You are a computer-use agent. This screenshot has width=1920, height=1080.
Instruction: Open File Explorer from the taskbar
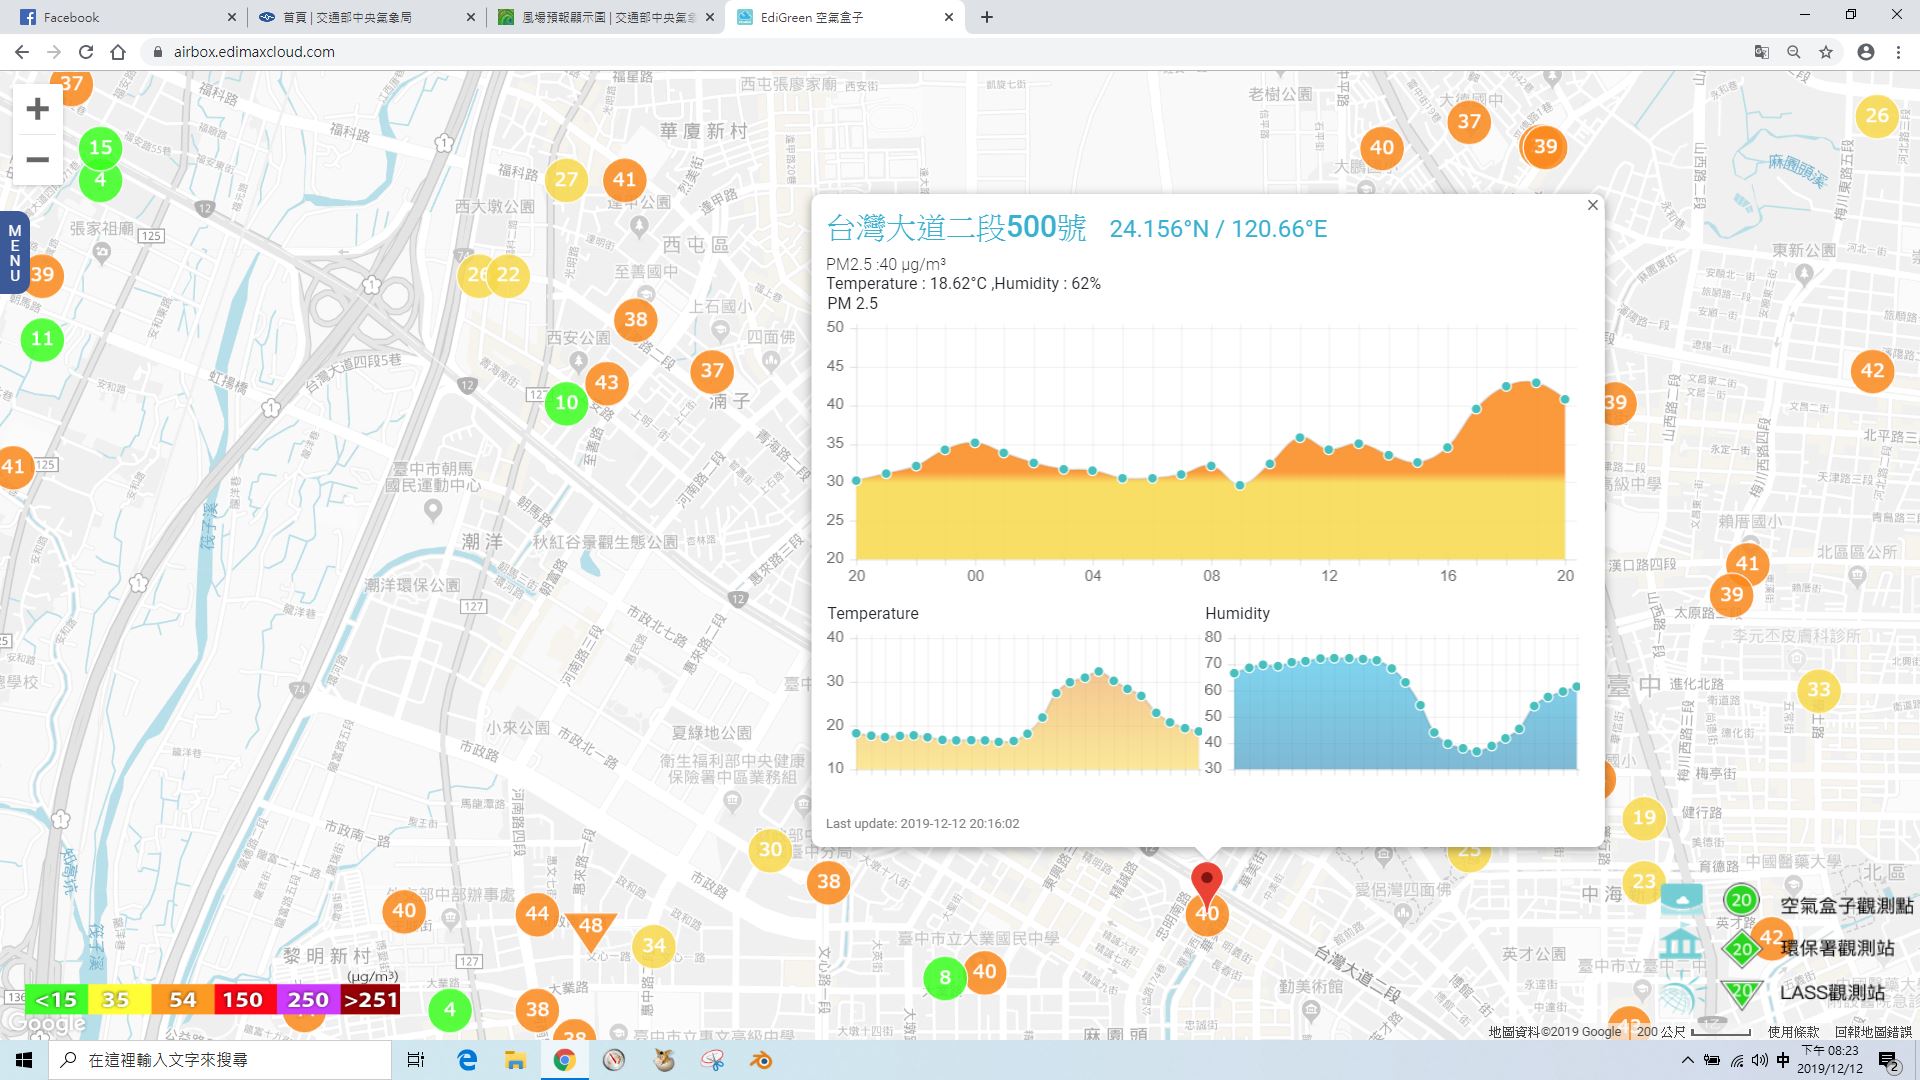click(x=515, y=1060)
